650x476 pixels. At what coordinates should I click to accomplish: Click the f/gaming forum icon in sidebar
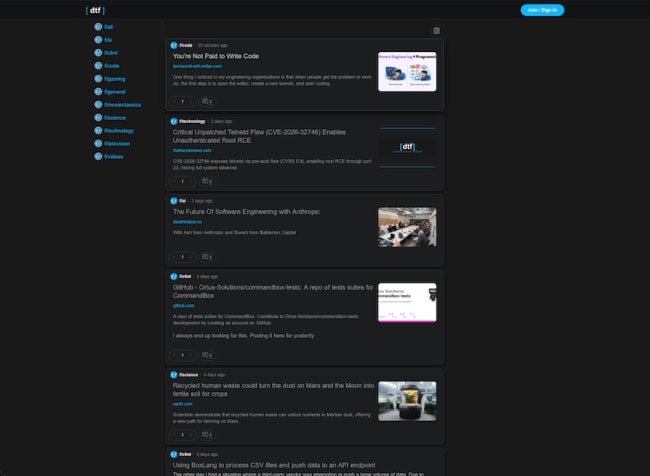(98, 79)
